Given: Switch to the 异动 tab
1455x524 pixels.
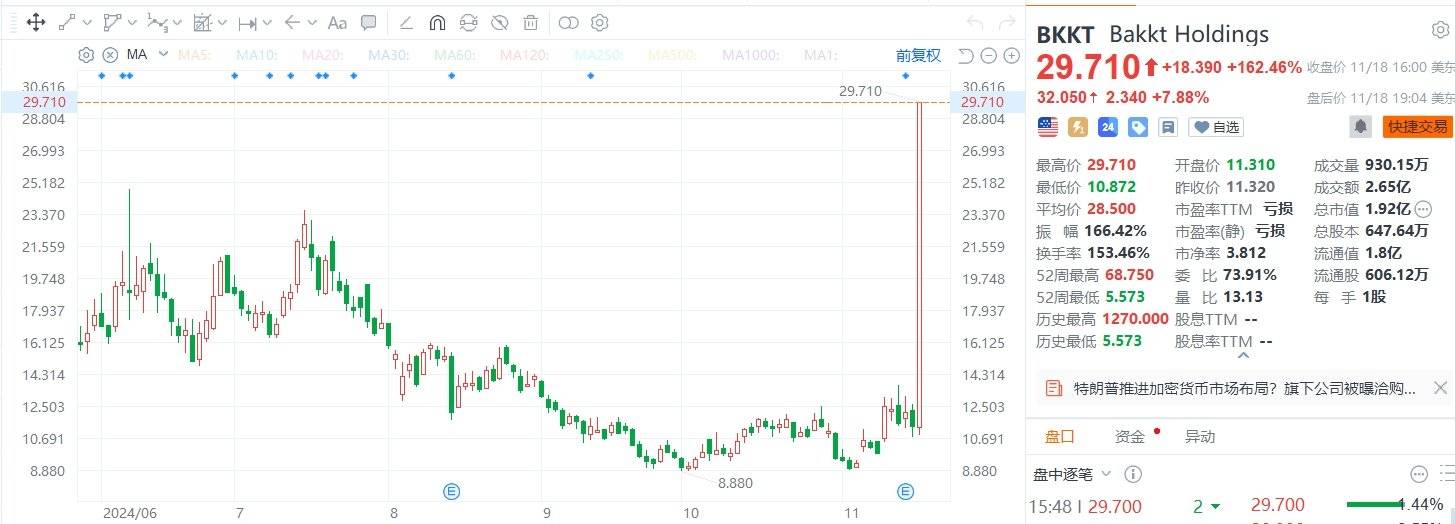Looking at the screenshot, I should click(1199, 436).
